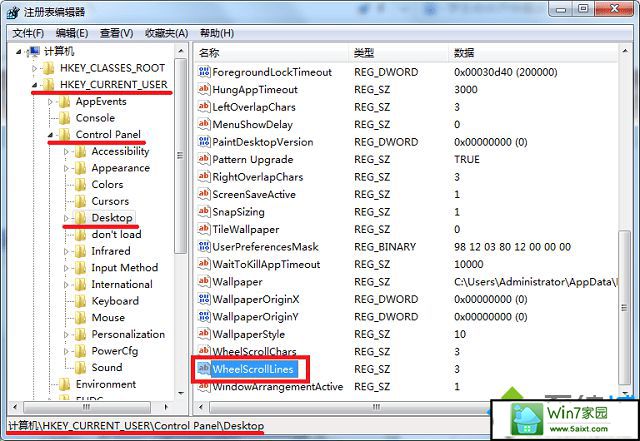Expand the Accessibility key

tap(66, 151)
